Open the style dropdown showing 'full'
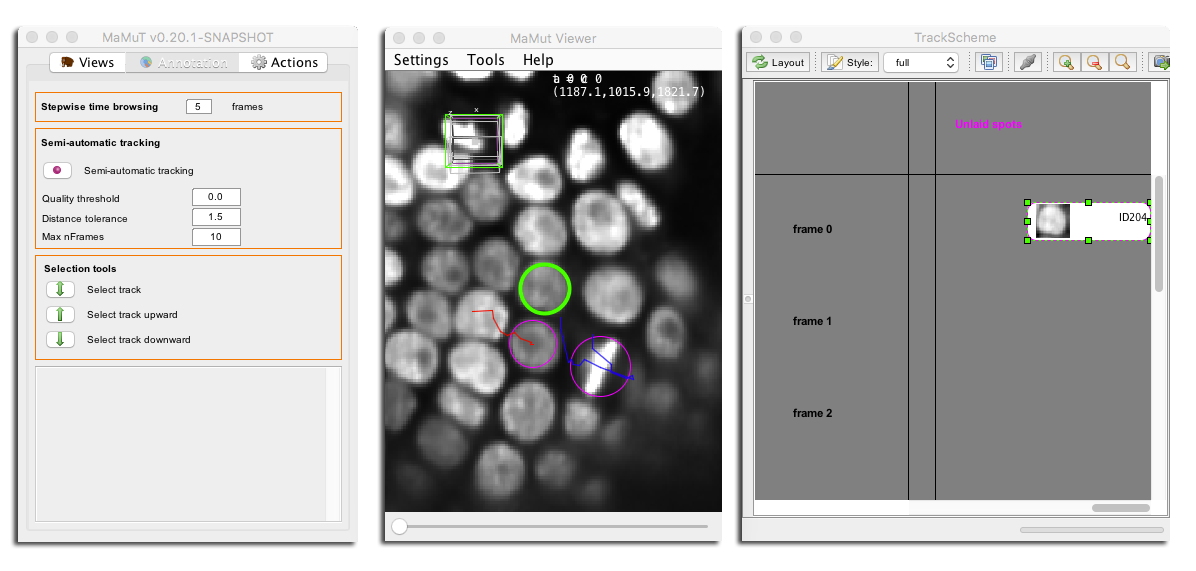Screen dimensions: 1196x571 tap(921, 63)
